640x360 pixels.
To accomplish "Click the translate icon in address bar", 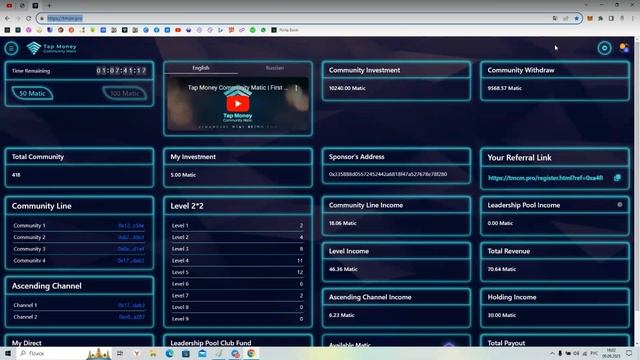I will 555,18.
